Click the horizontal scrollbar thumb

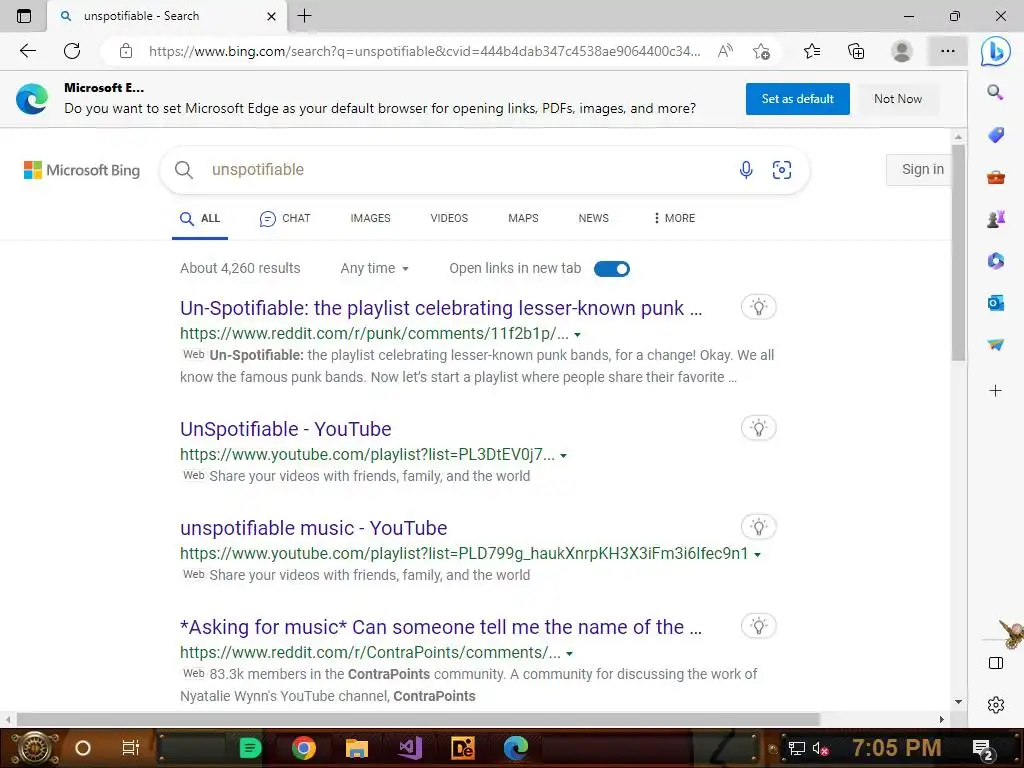point(418,720)
